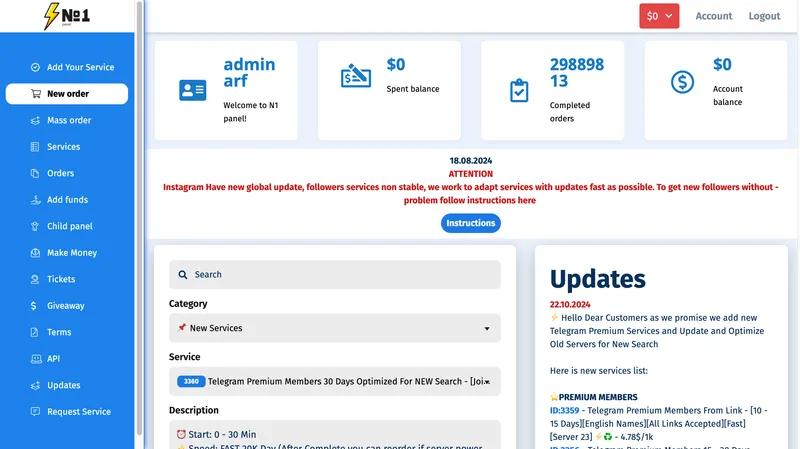Open the Service selection dropdown
The width and height of the screenshot is (800, 449).
(334, 381)
